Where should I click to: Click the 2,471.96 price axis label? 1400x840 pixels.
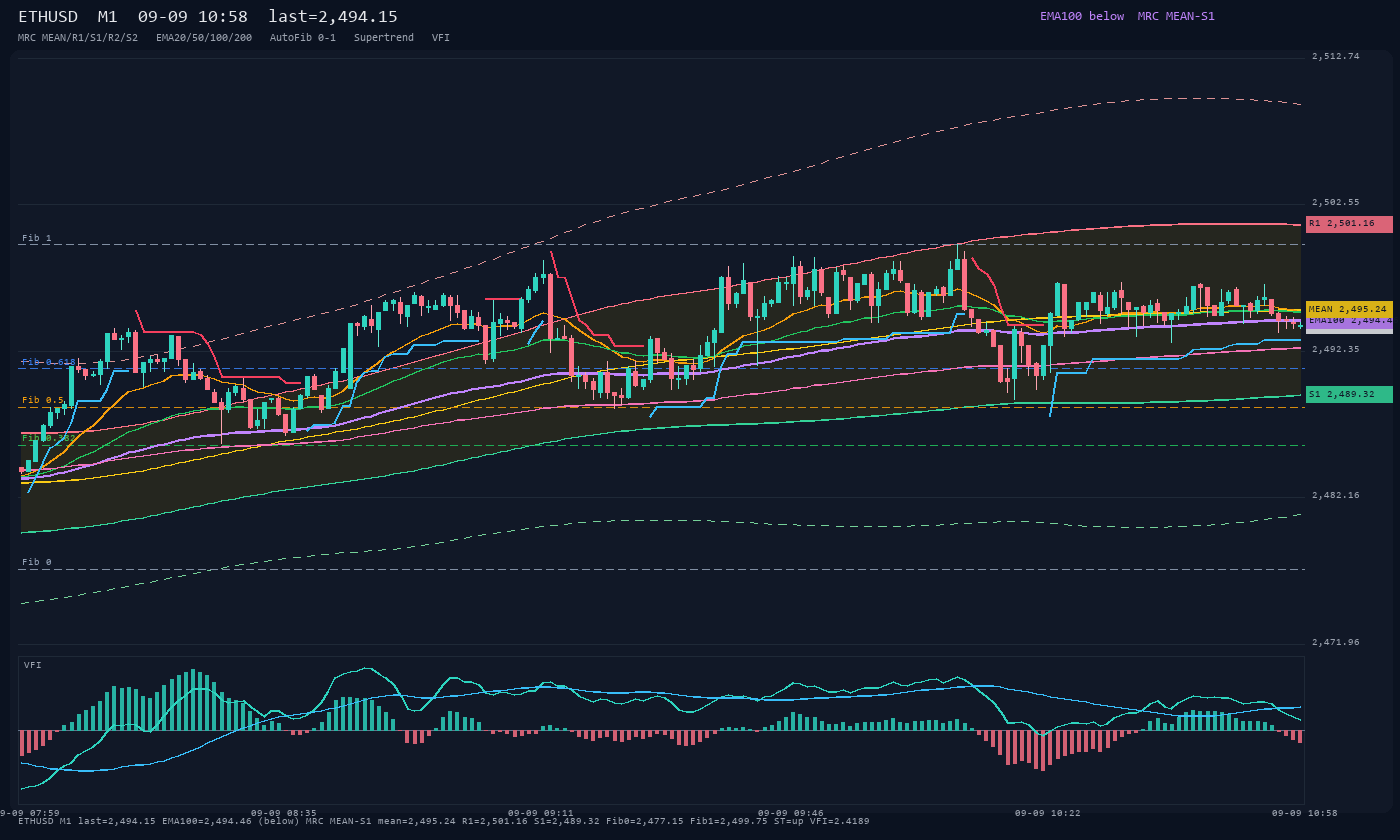coord(1336,642)
